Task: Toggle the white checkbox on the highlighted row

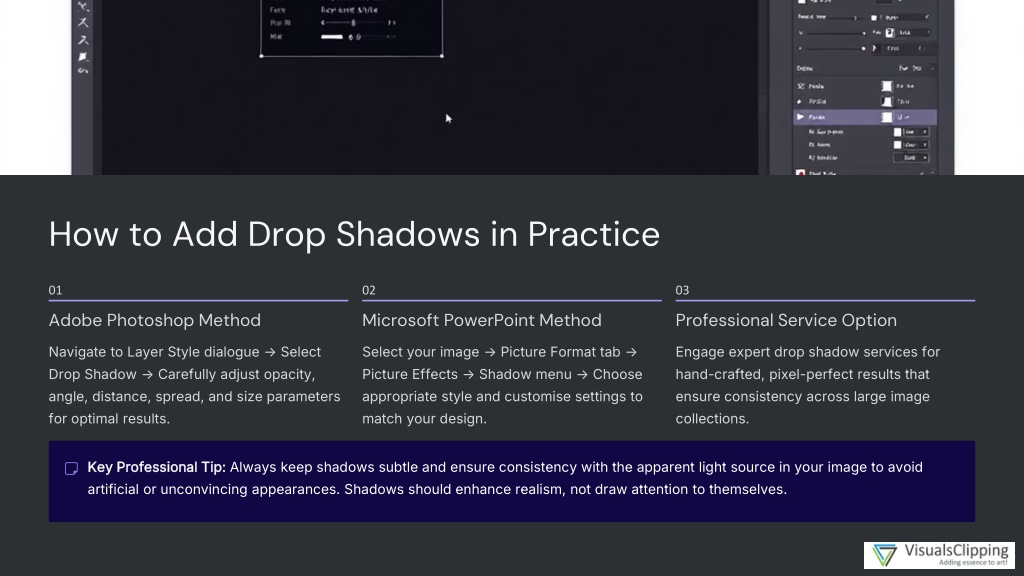Action: tap(886, 117)
